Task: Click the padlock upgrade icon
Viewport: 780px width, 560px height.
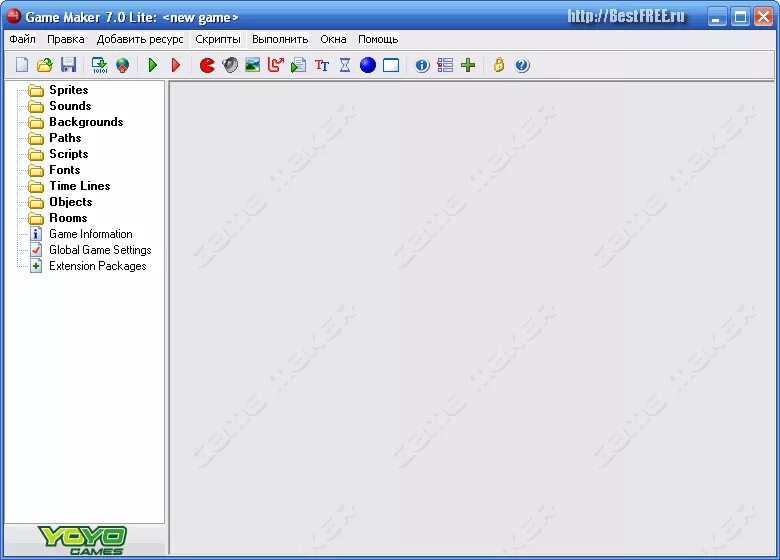Action: [499, 65]
